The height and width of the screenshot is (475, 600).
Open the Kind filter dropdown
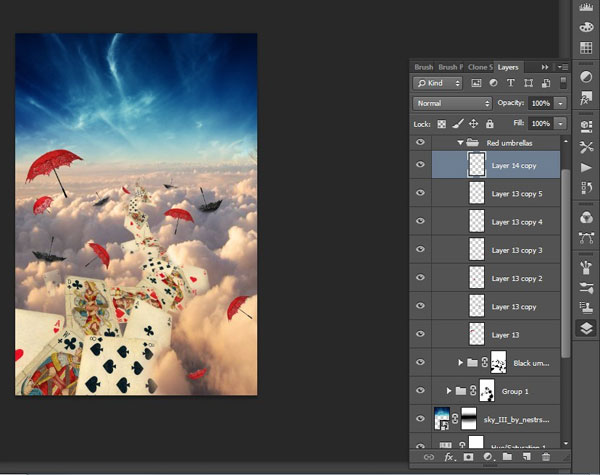tap(438, 83)
